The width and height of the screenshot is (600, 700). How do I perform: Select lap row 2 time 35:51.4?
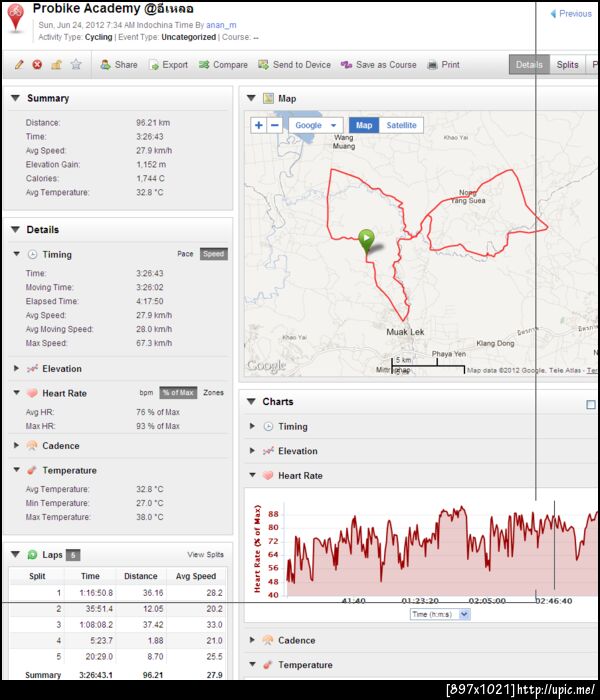click(x=96, y=608)
